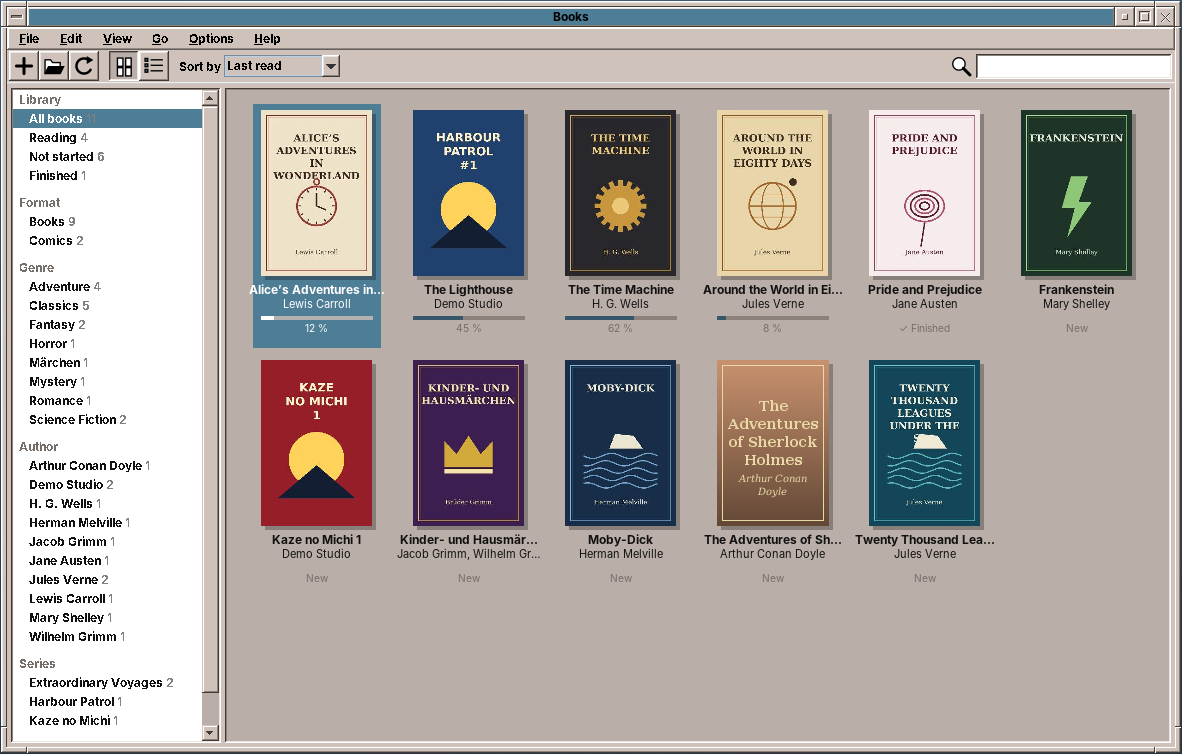Open Kinder- und Hausmärchen cover
Viewport: 1182px width, 754px height.
(468, 443)
